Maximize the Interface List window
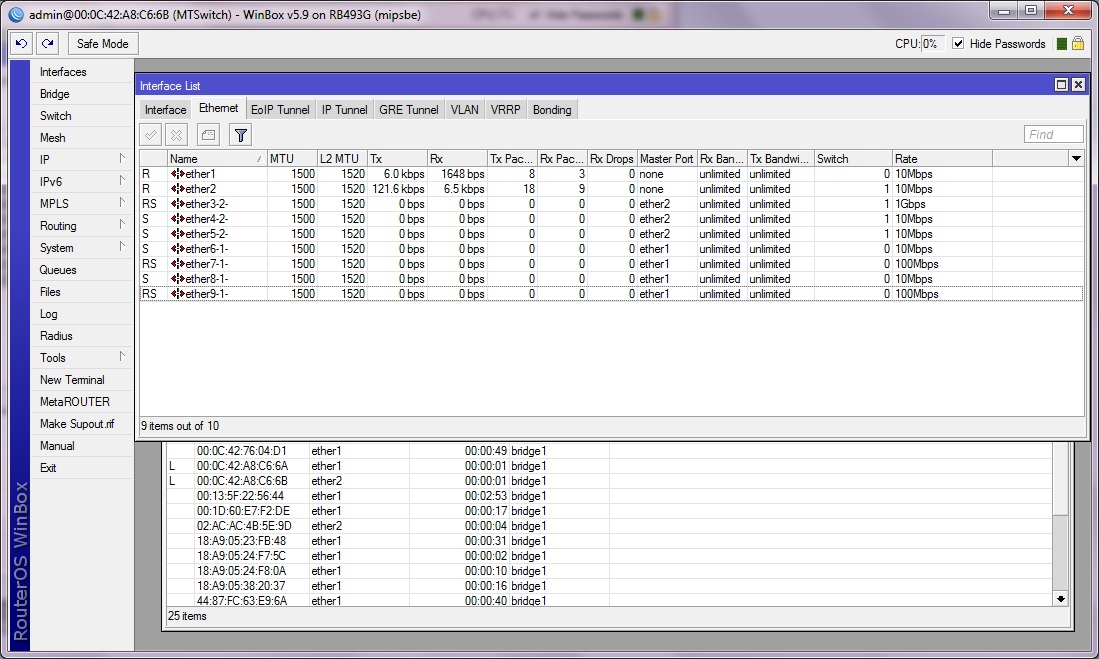The width and height of the screenshot is (1099, 659). click(x=1061, y=85)
